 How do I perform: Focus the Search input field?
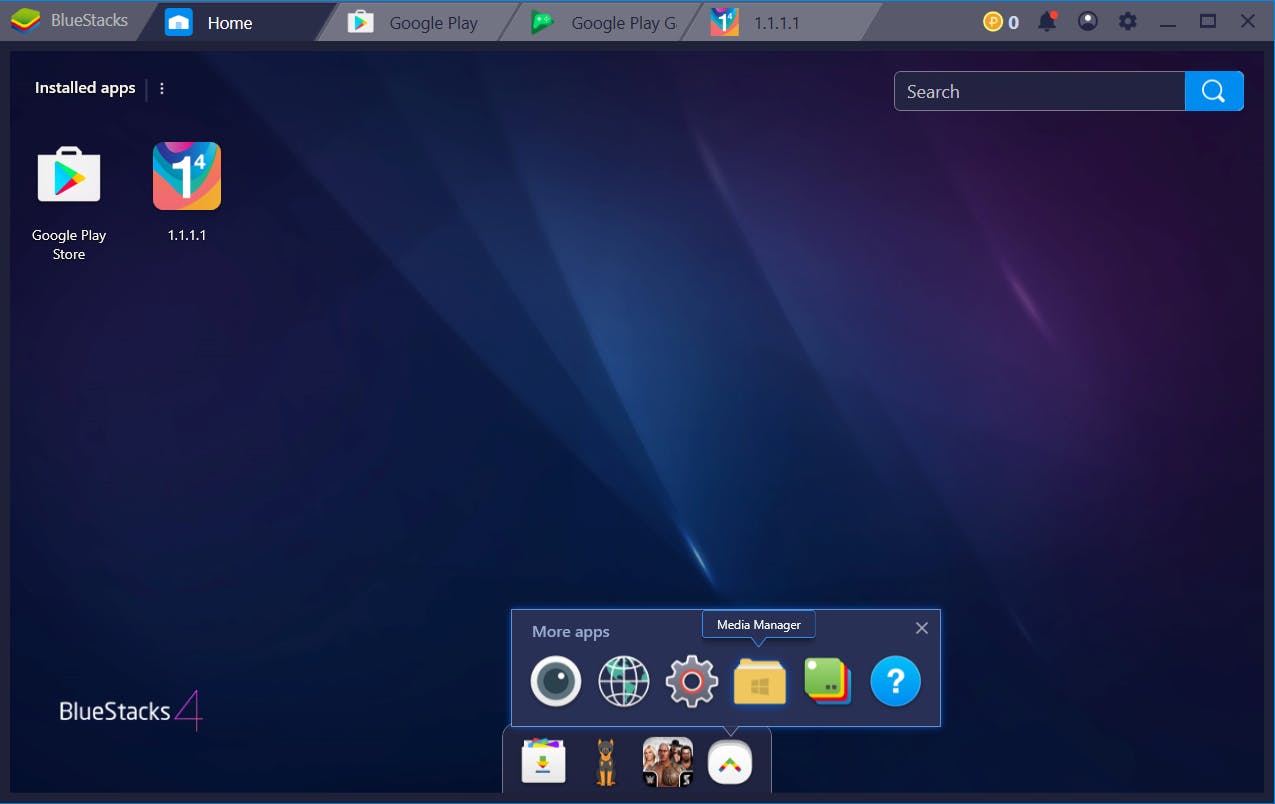(1040, 91)
